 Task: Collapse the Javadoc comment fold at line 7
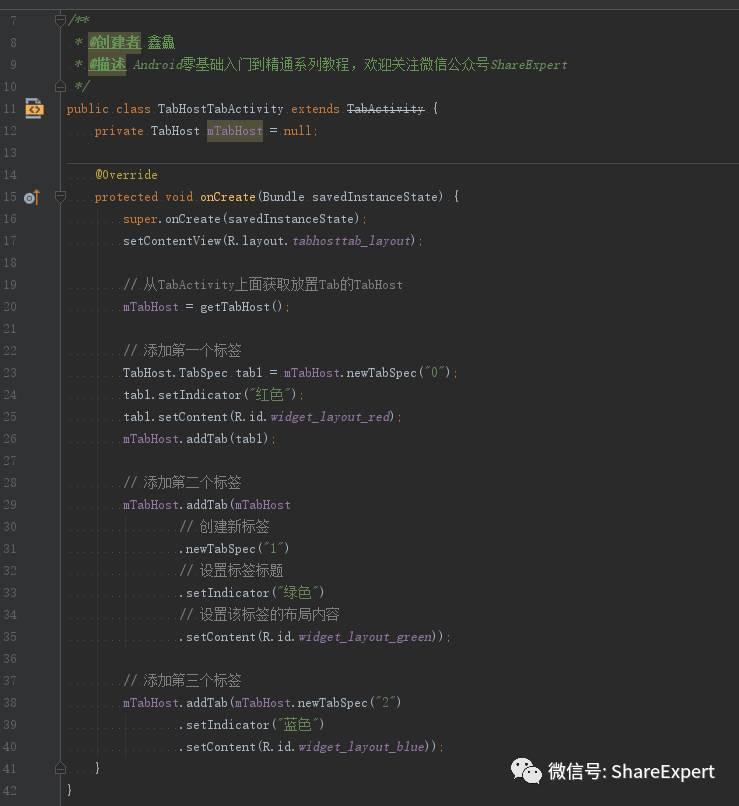[x=60, y=20]
